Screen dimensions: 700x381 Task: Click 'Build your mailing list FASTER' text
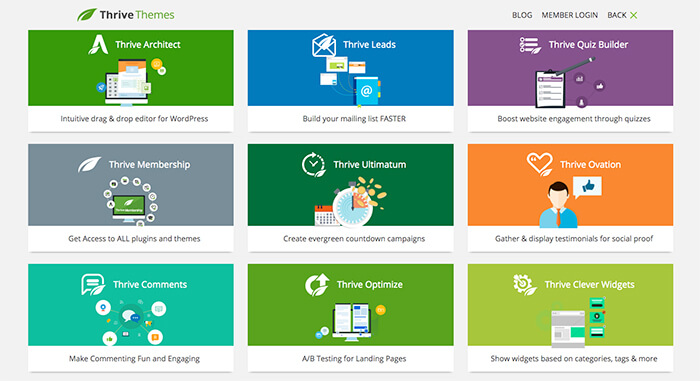pos(354,119)
